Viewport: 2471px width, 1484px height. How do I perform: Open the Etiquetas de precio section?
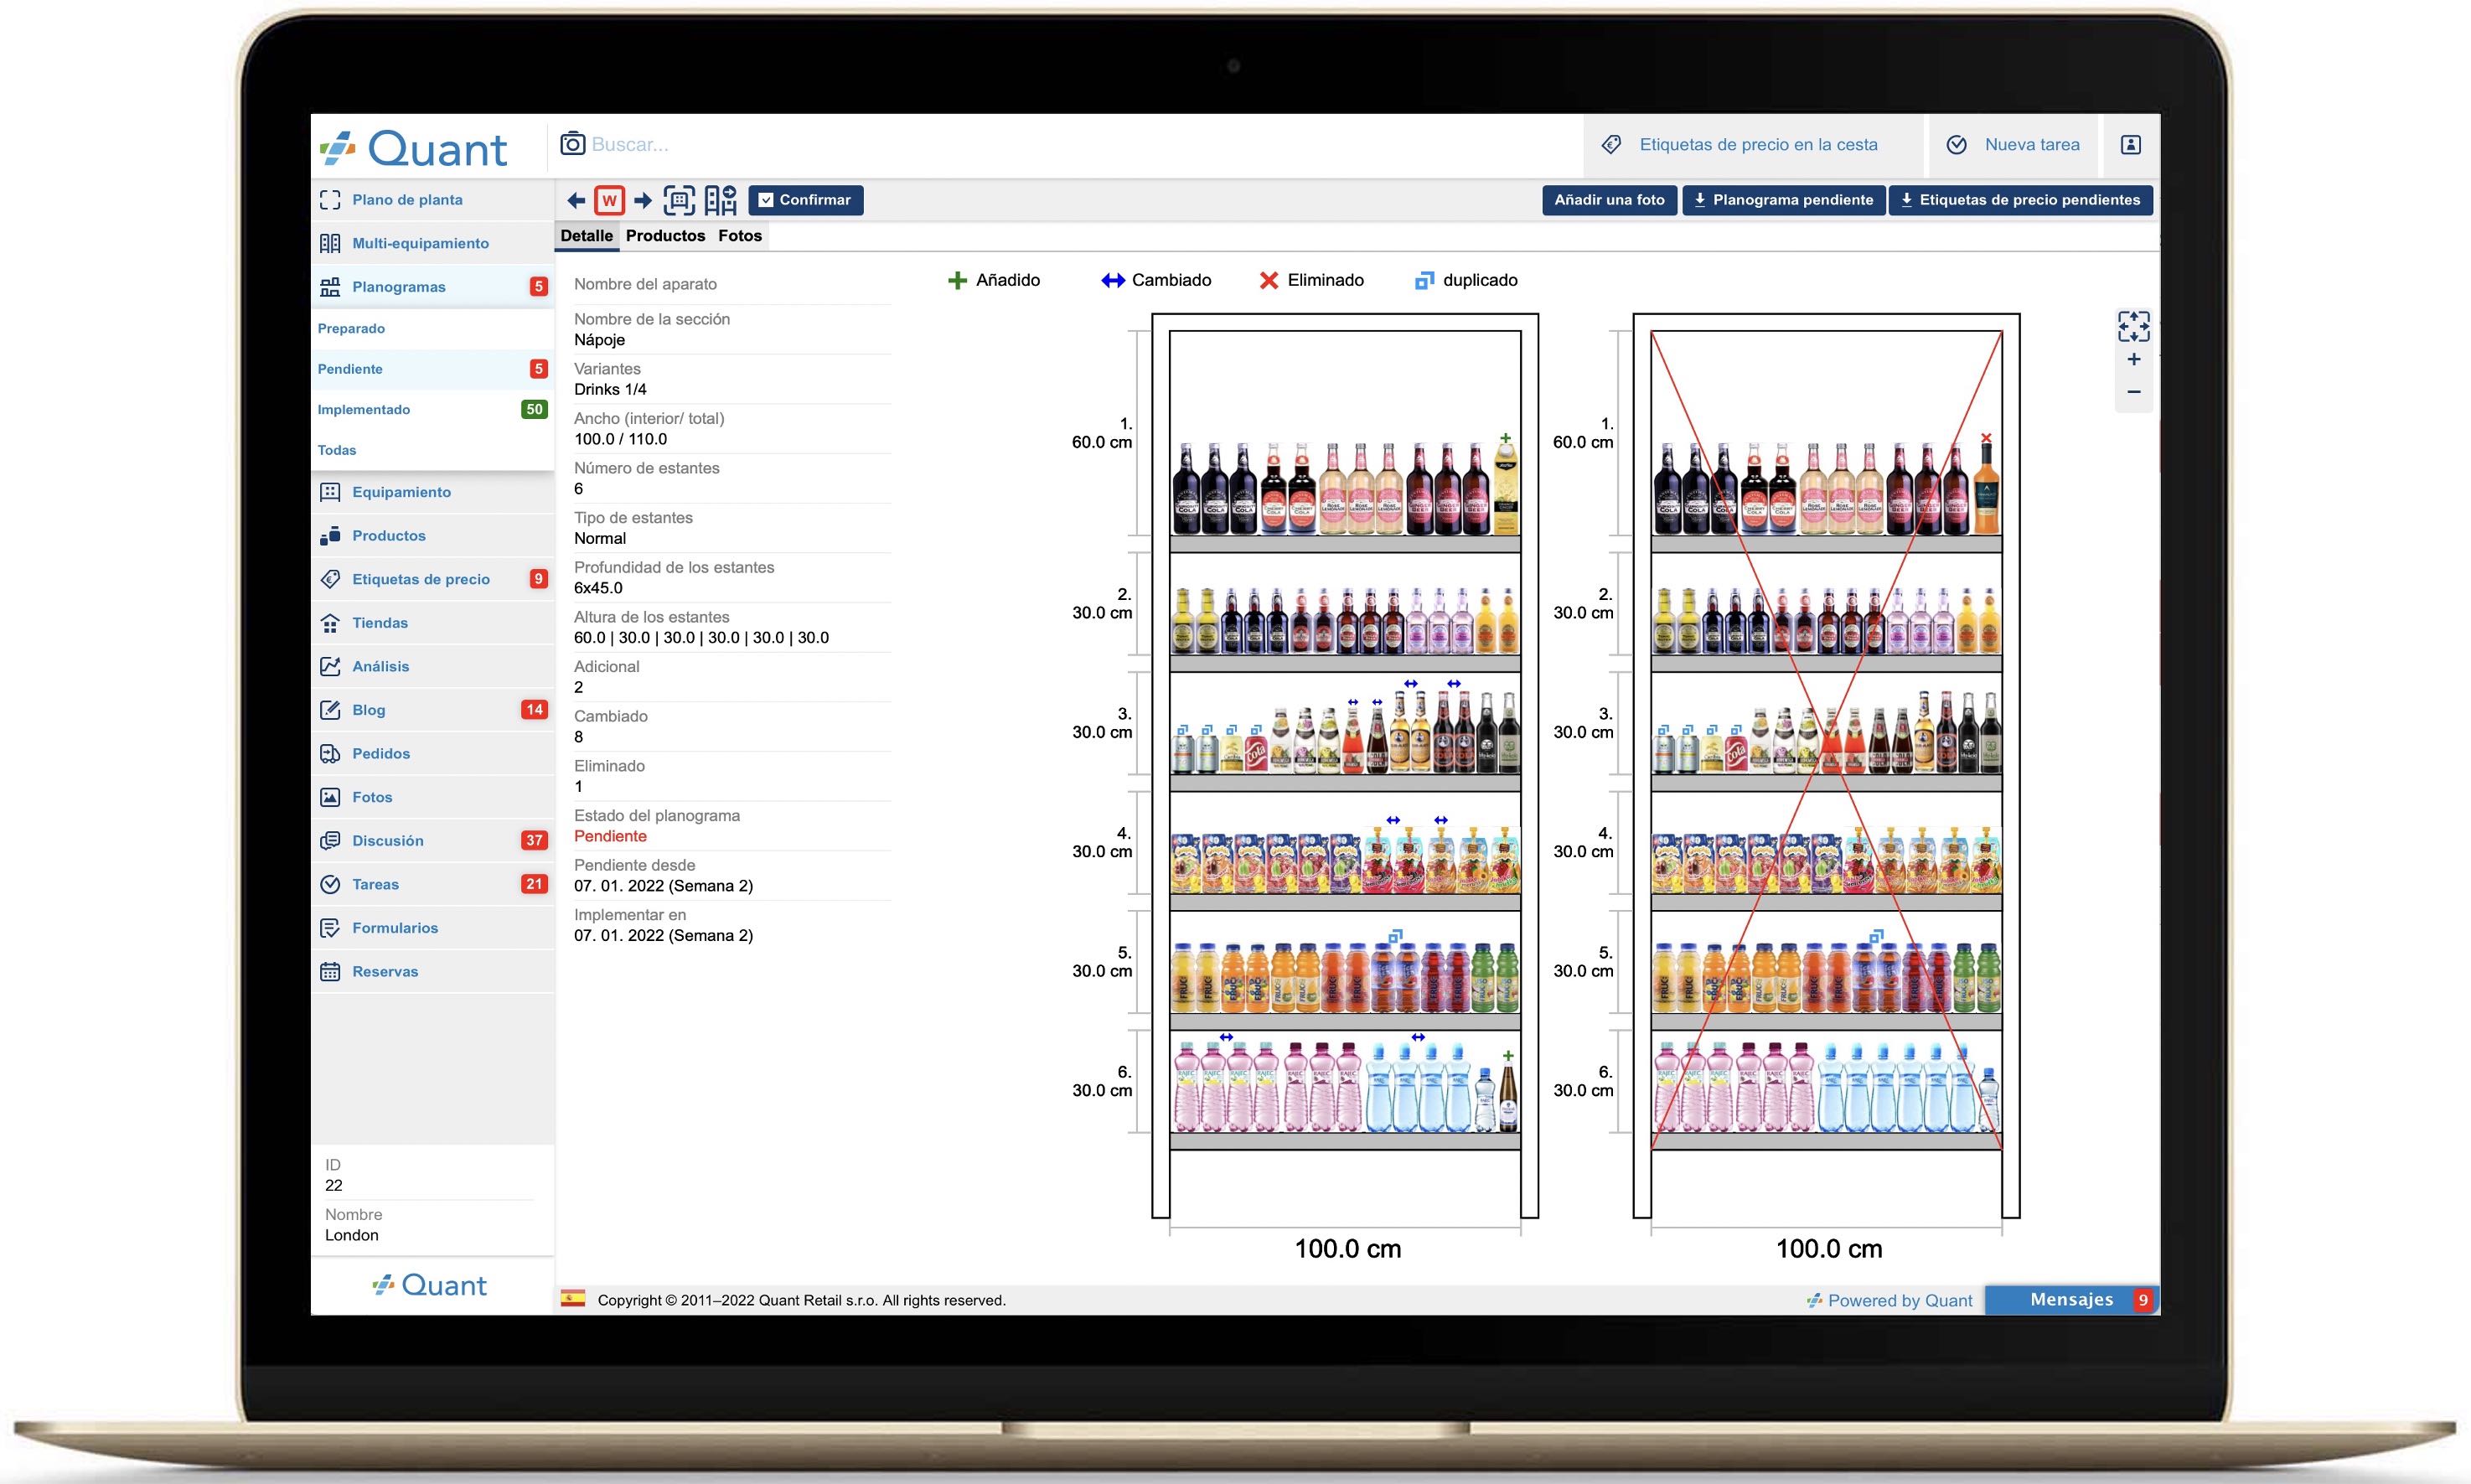420,578
